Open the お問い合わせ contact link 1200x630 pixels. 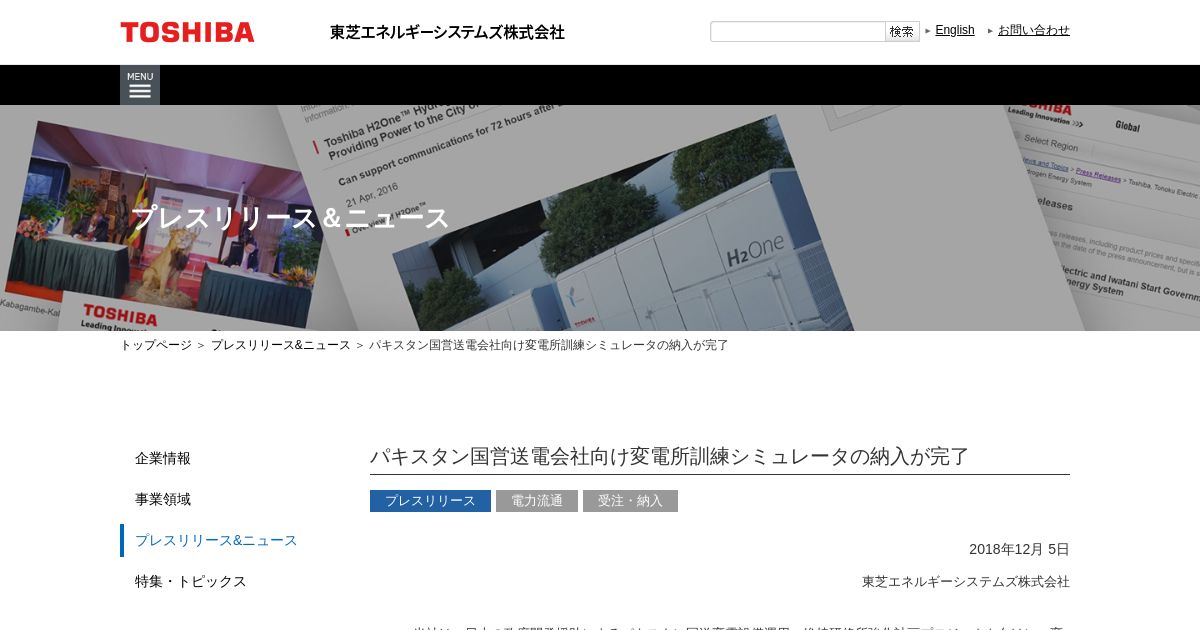(x=1034, y=30)
